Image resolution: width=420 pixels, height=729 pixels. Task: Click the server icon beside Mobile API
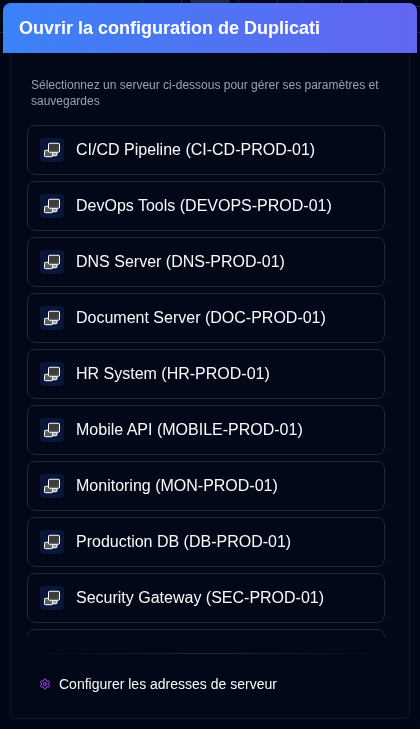click(x=52, y=430)
